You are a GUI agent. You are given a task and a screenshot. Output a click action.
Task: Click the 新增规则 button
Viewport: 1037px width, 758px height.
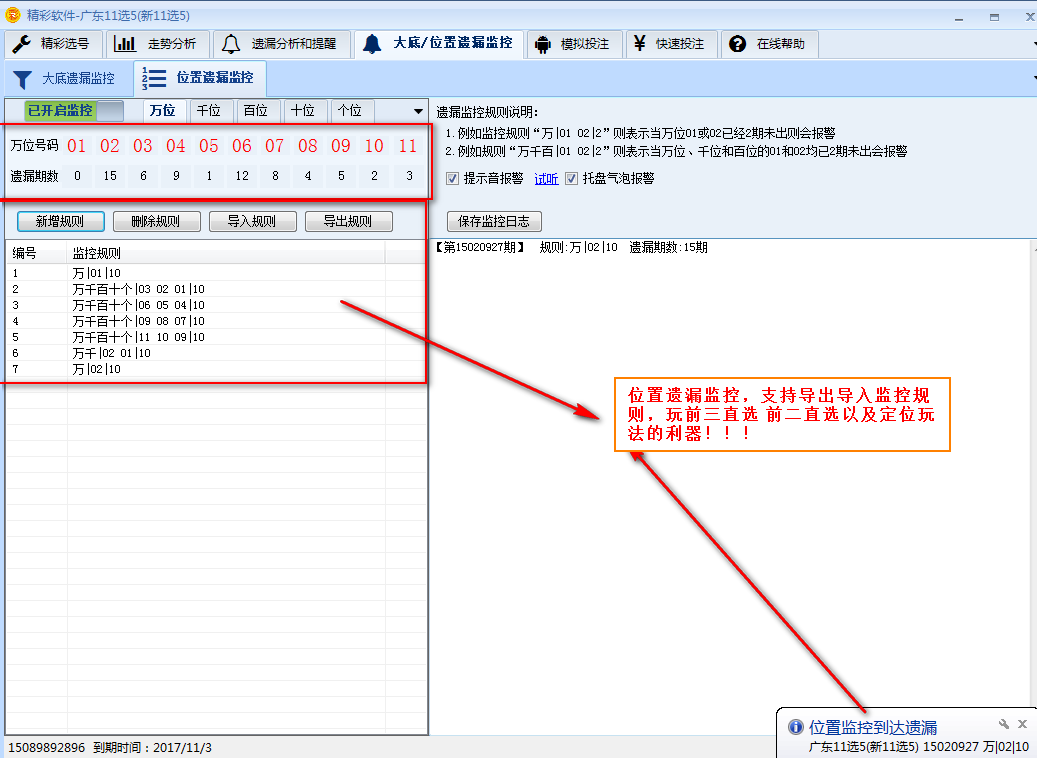(60, 222)
